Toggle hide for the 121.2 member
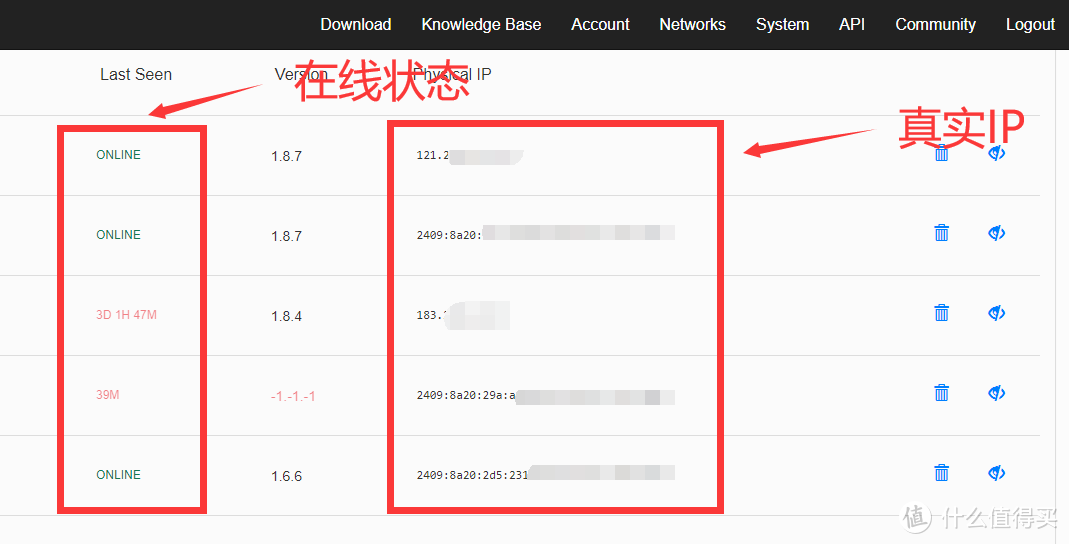 click(x=997, y=153)
